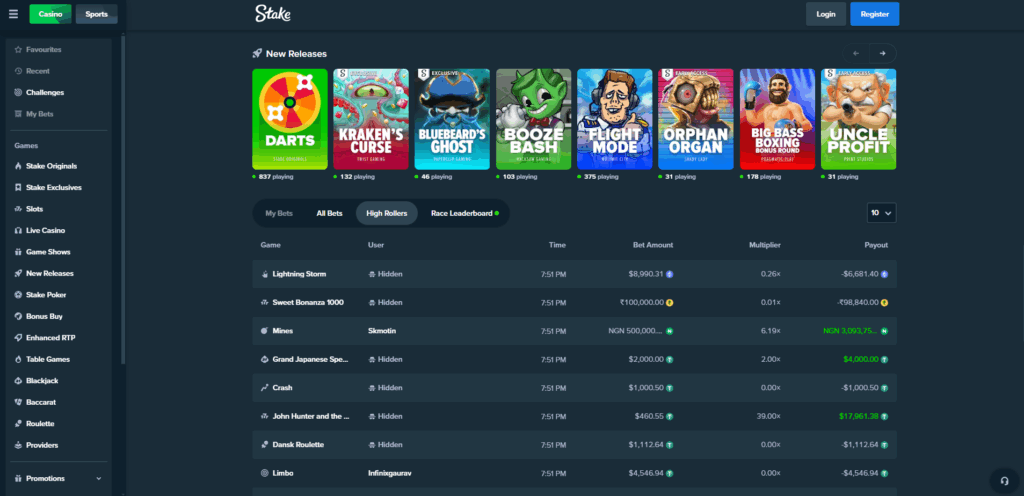Image resolution: width=1024 pixels, height=496 pixels.
Task: Click the Mines bomb icon in bets table
Action: [x=264, y=331]
